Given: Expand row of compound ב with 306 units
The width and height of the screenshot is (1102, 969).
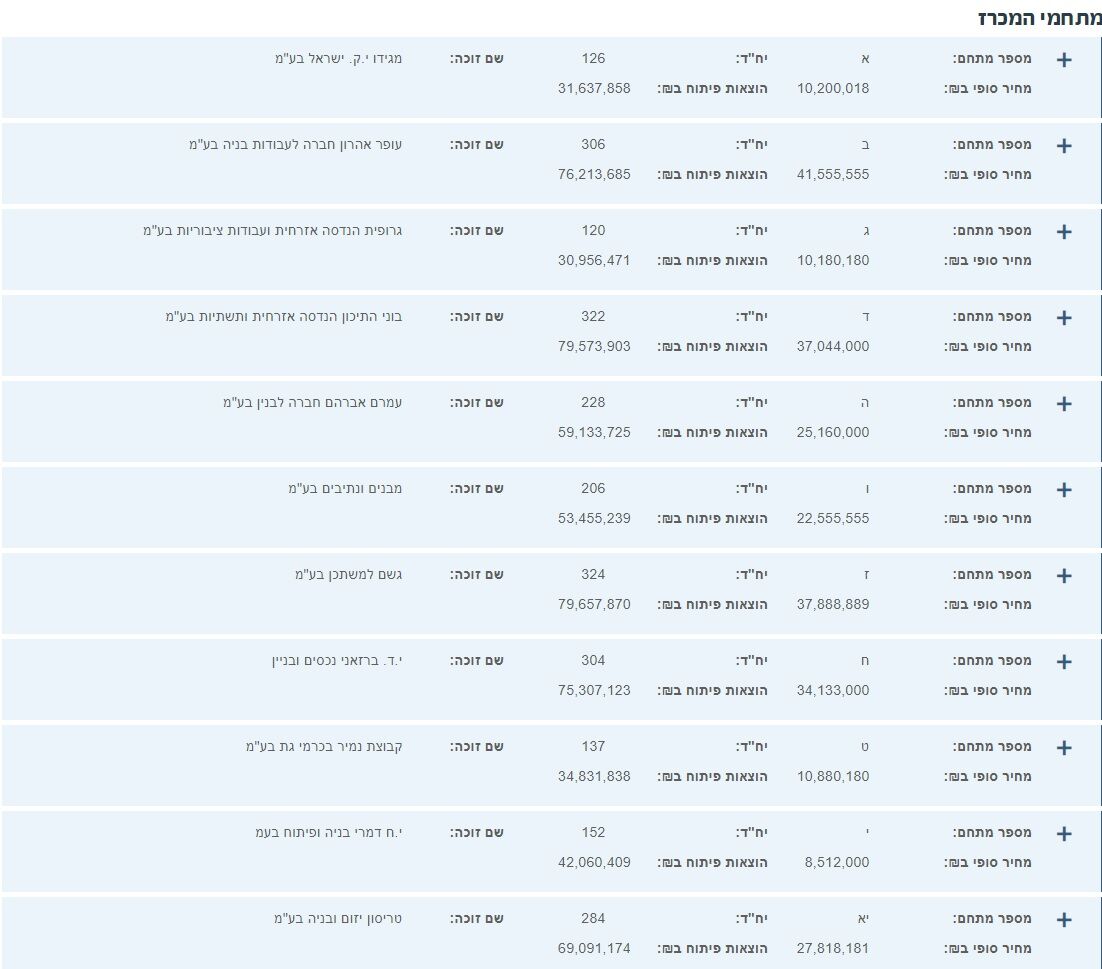Looking at the screenshot, I should tap(1064, 146).
